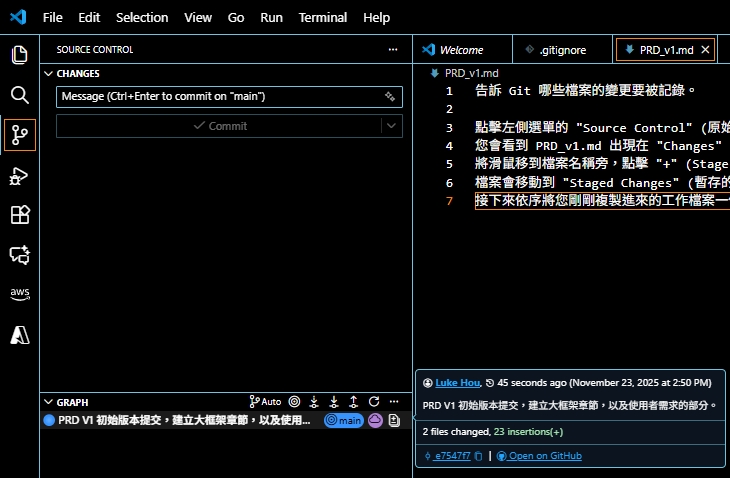Screen dimensions: 730x478
Task: Click line 4 mentioning "Changes"
Action: (x=599, y=145)
